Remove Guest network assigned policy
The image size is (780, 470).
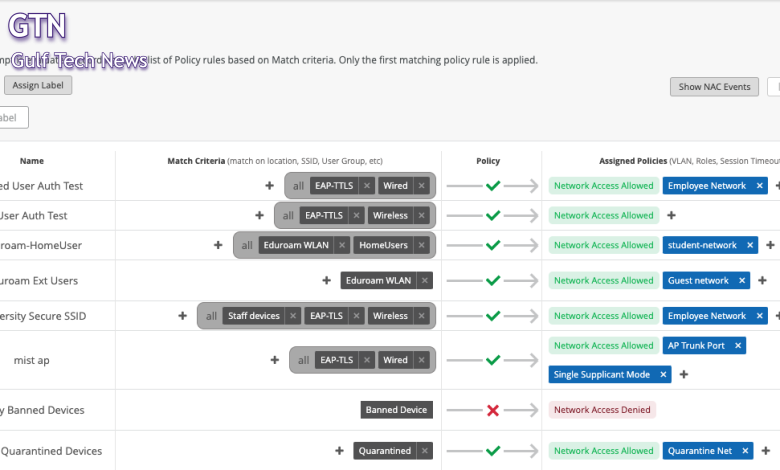pos(742,281)
